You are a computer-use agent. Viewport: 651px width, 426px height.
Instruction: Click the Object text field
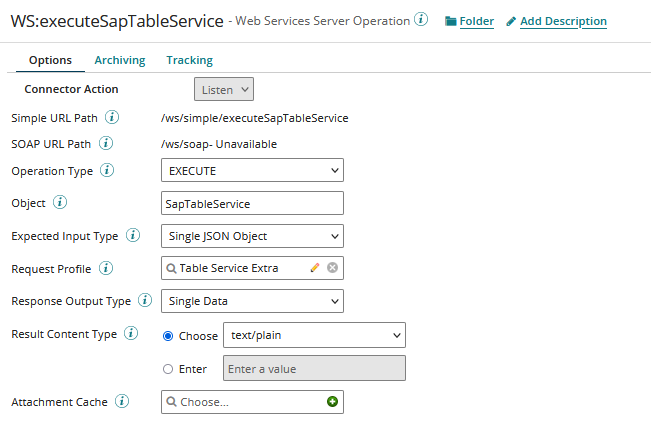point(252,203)
